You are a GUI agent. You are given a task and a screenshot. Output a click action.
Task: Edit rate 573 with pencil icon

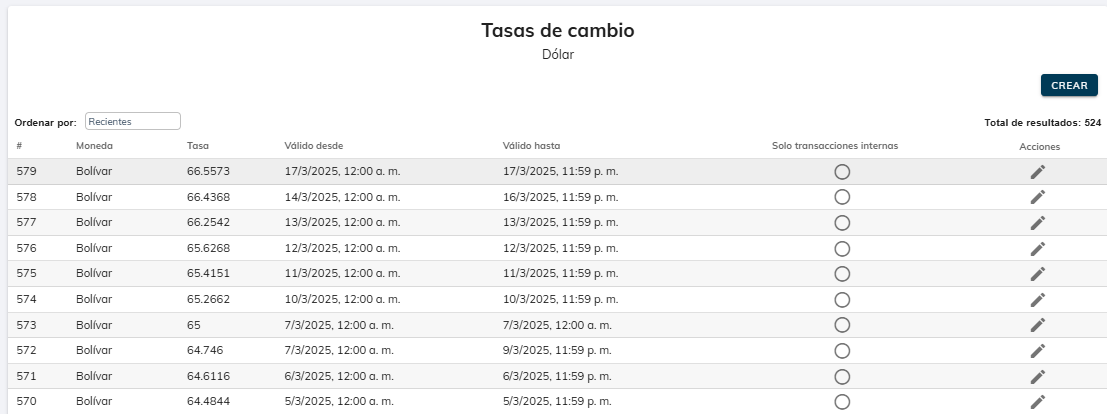point(1038,325)
